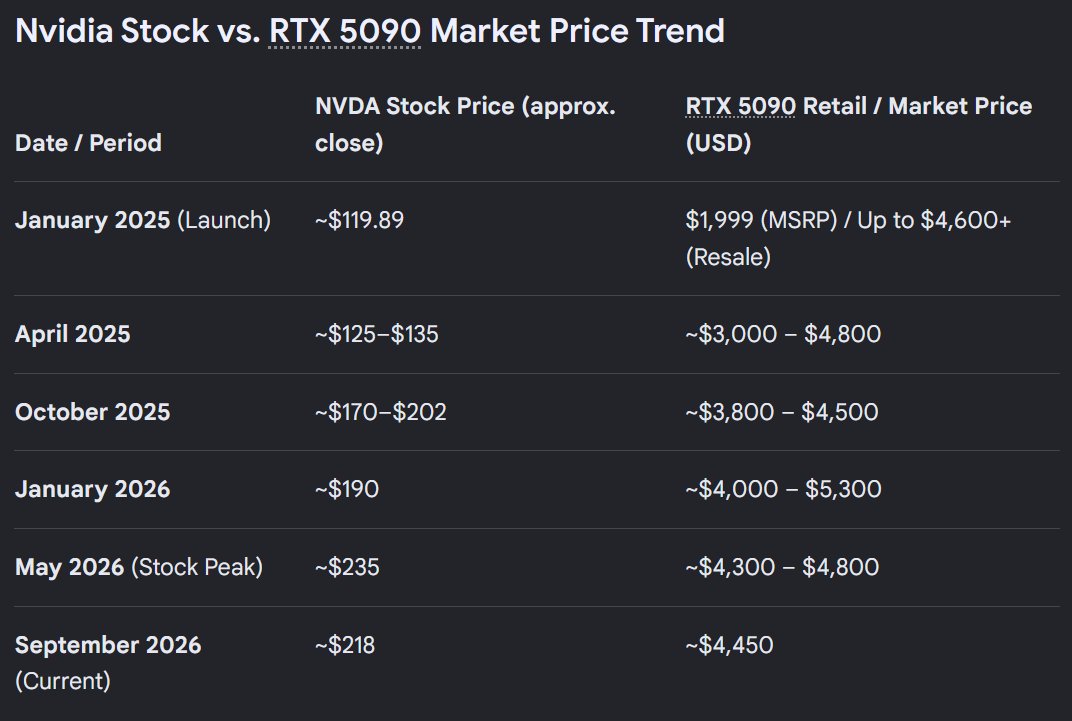Click the ~$3,800 – $4,500 price cell

pyautogui.click(x=782, y=412)
